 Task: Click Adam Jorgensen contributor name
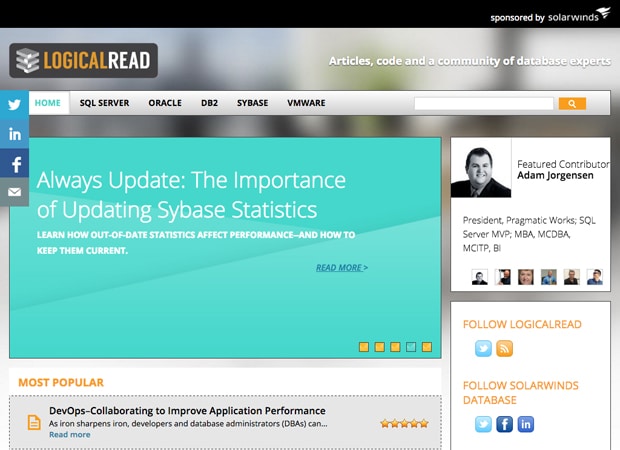(555, 175)
